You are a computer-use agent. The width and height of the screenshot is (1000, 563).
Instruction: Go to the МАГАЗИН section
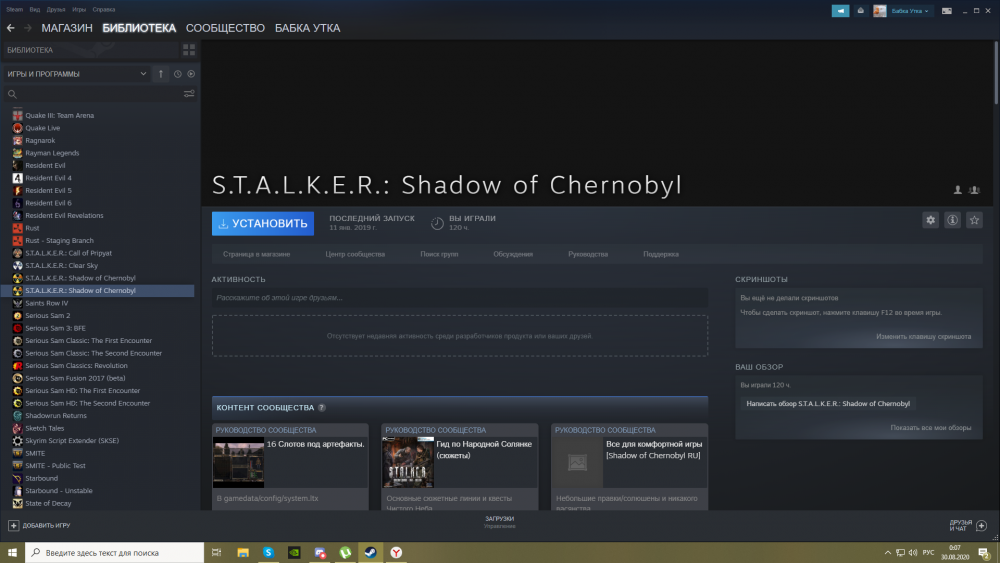(67, 28)
